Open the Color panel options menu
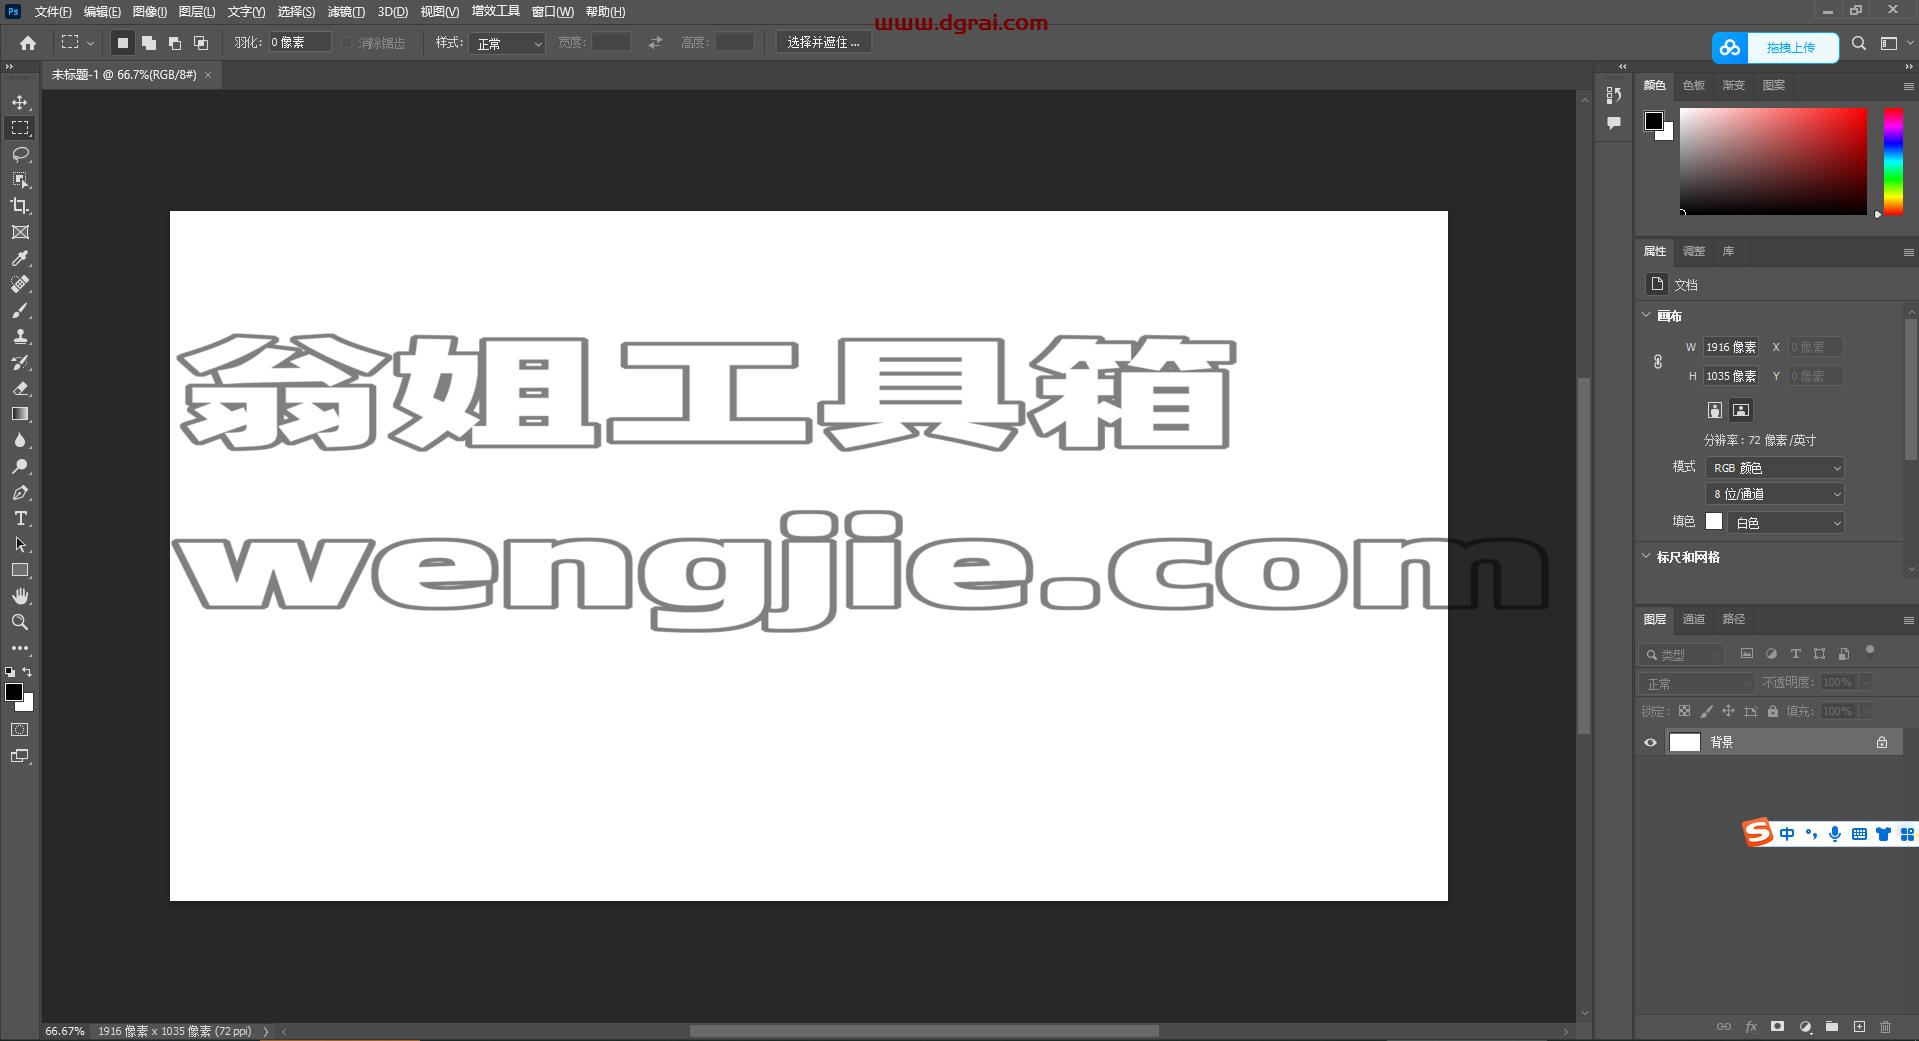The height and width of the screenshot is (1041, 1919). coord(1908,87)
